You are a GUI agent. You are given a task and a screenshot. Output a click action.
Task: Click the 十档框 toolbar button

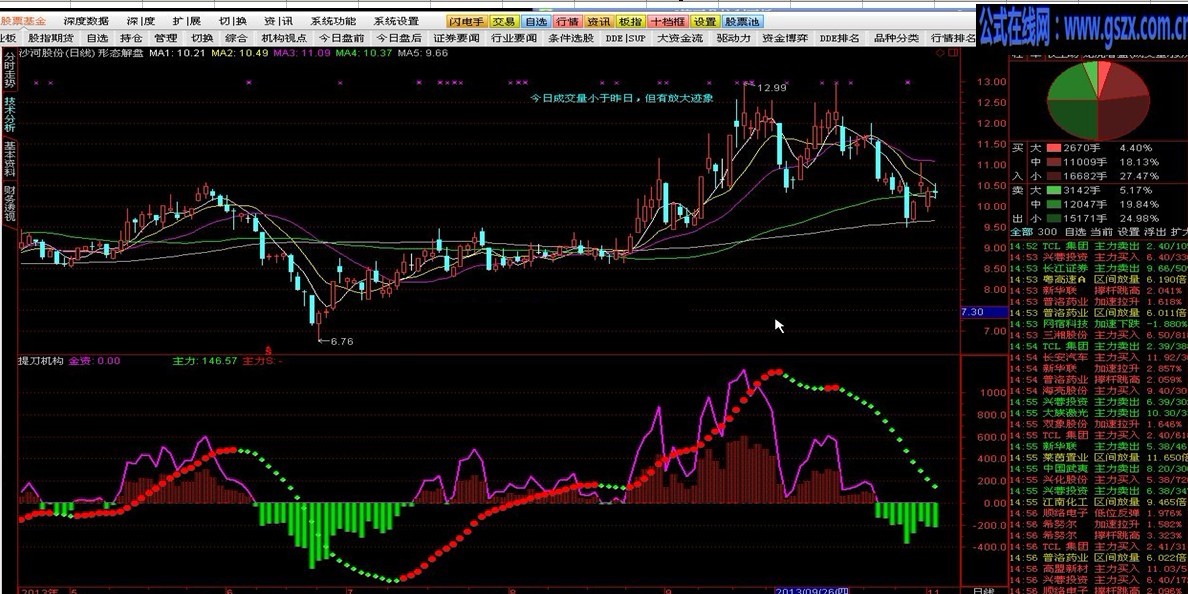click(667, 22)
